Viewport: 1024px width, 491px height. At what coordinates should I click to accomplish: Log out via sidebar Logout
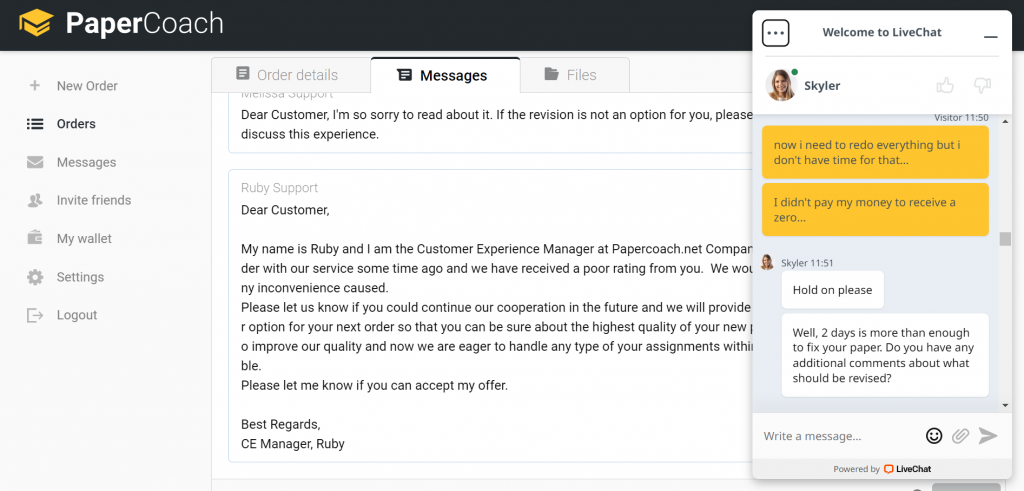[x=76, y=315]
